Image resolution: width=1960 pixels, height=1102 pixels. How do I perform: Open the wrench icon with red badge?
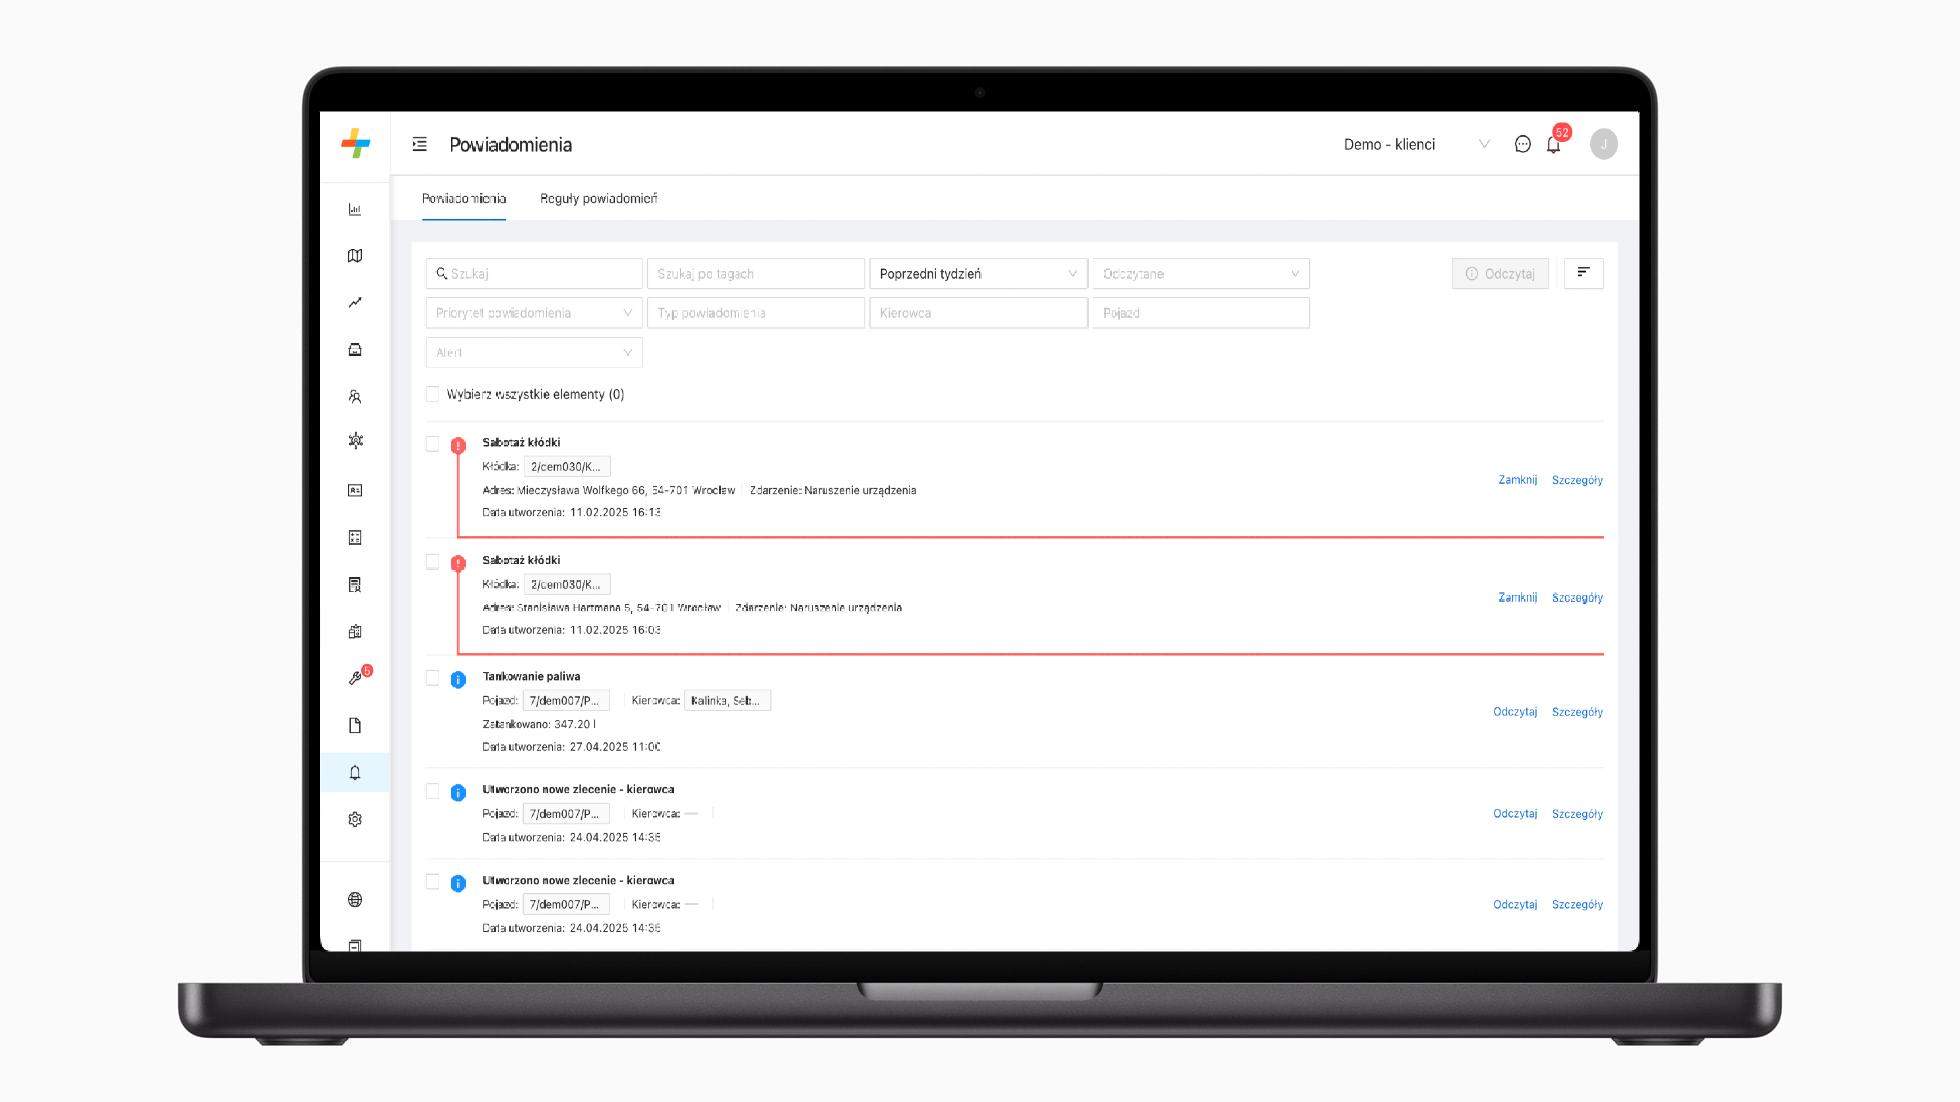click(x=355, y=678)
